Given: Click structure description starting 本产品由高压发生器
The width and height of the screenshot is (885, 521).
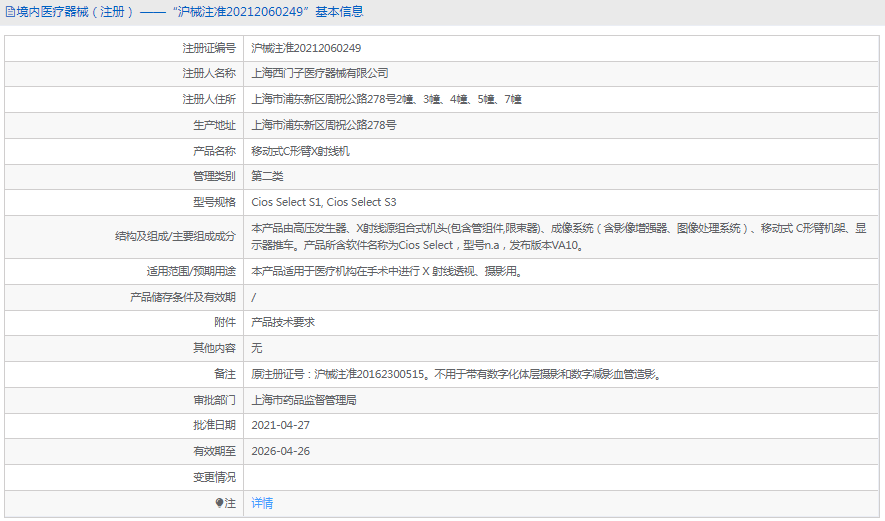Looking at the screenshot, I should 559,237.
